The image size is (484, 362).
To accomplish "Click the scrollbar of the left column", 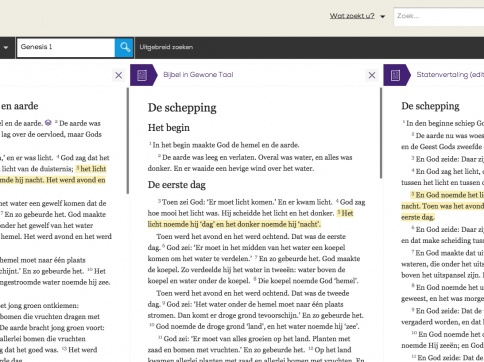I will coord(128,141).
